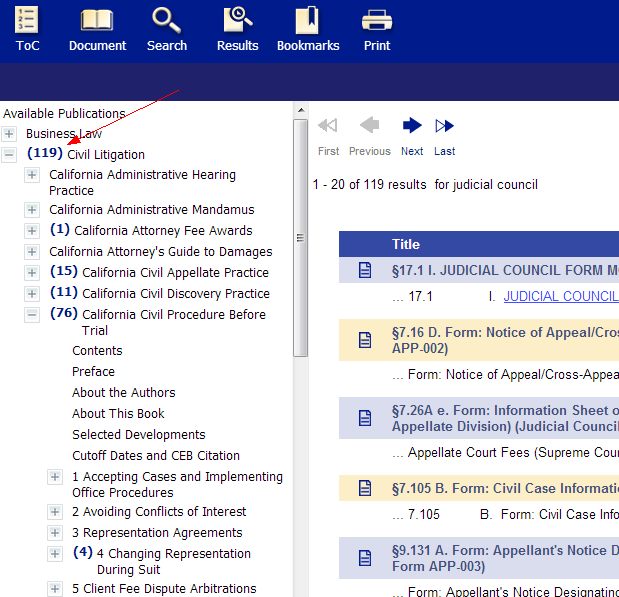Open Cutoff Dates and CEB Citation
This screenshot has width=619, height=597.
(156, 456)
